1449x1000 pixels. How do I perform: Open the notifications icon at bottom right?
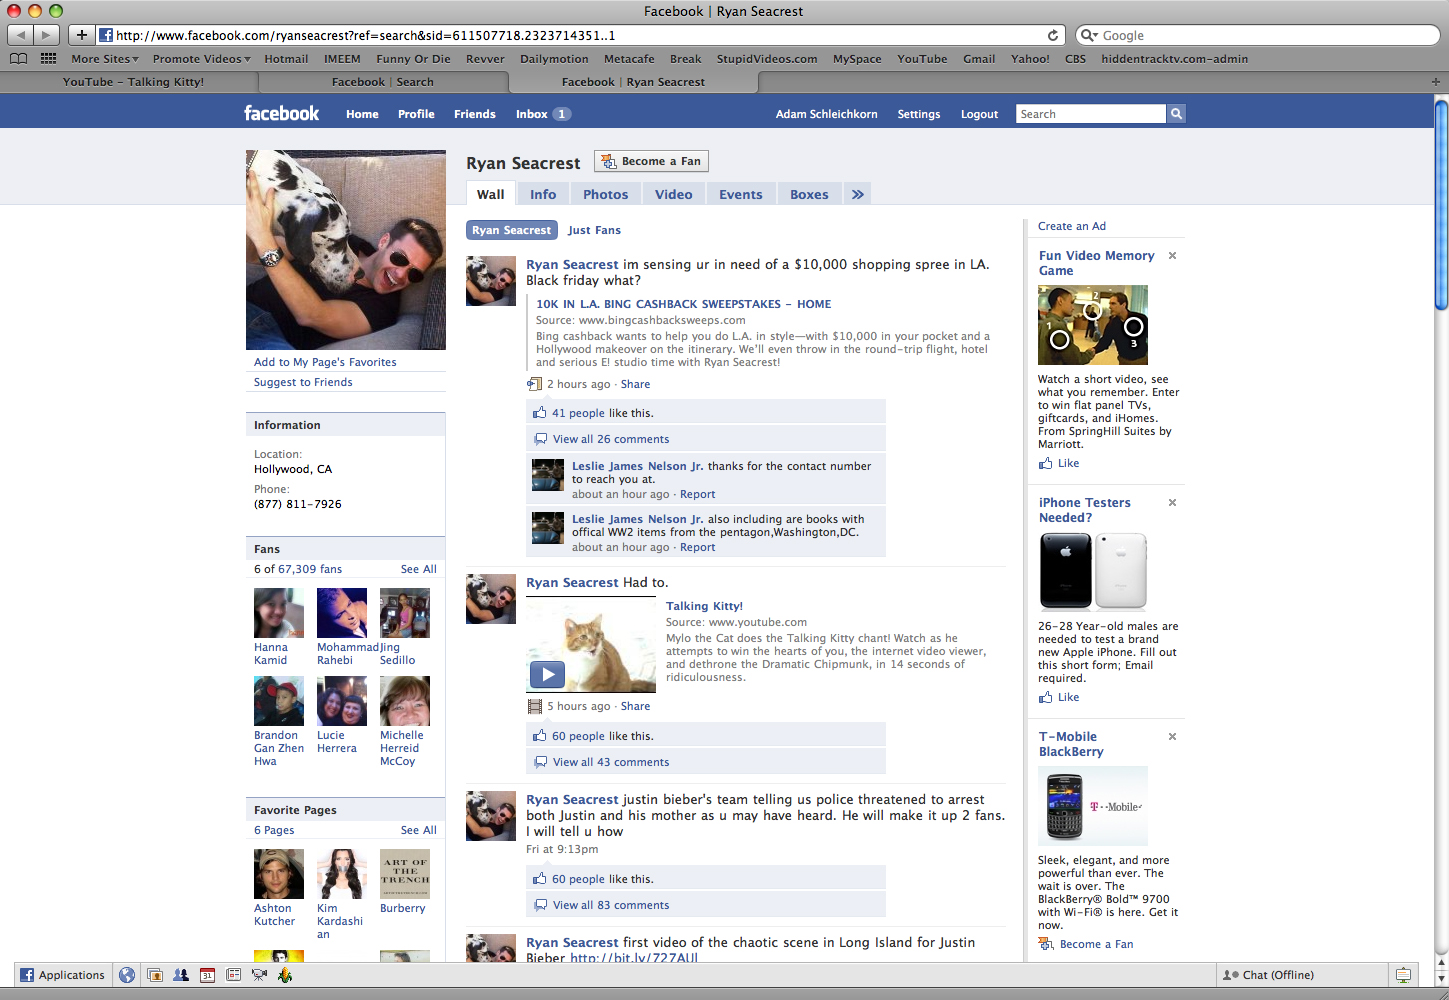[1403, 975]
